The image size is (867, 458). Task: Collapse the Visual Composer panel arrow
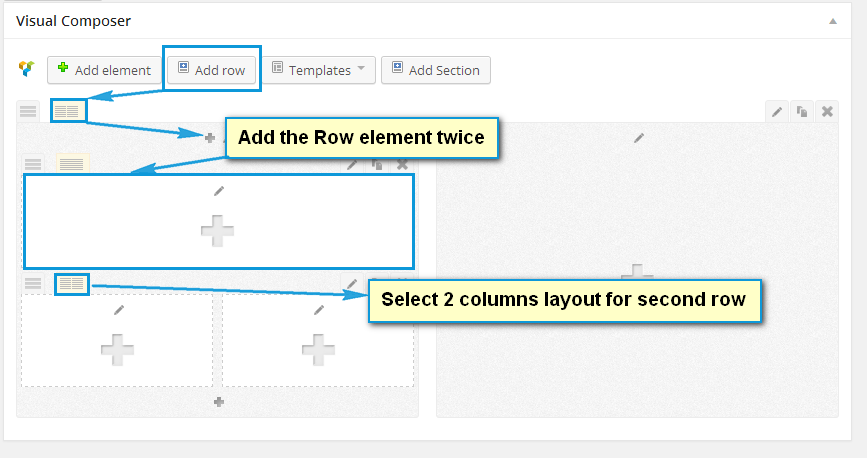point(833,21)
